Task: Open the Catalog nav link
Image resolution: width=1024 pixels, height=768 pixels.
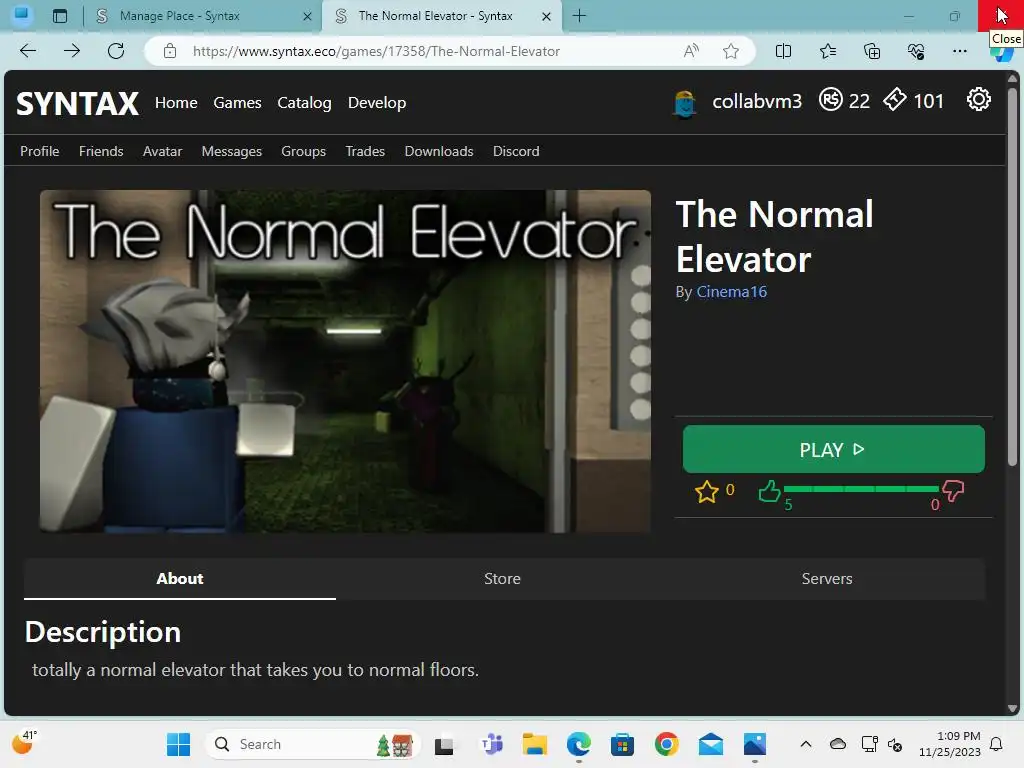Action: tap(304, 103)
